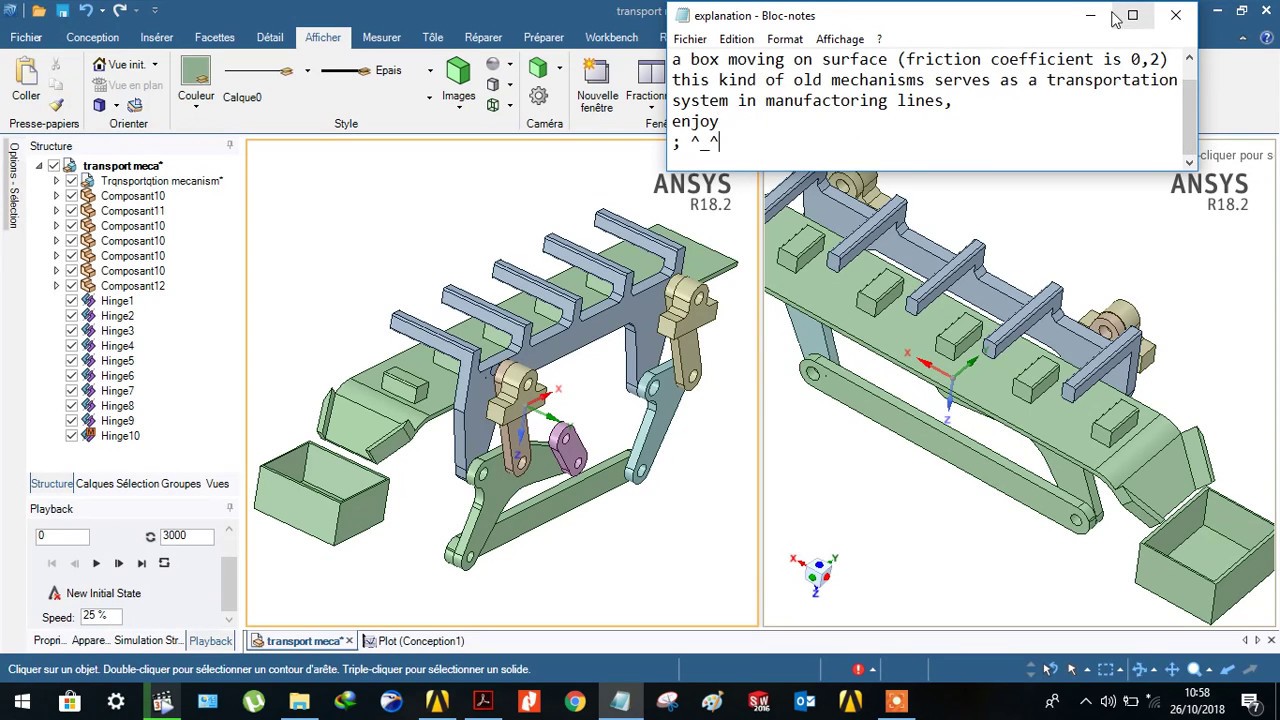Click the Vue init. home view icon
The width and height of the screenshot is (1280, 720).
99,64
